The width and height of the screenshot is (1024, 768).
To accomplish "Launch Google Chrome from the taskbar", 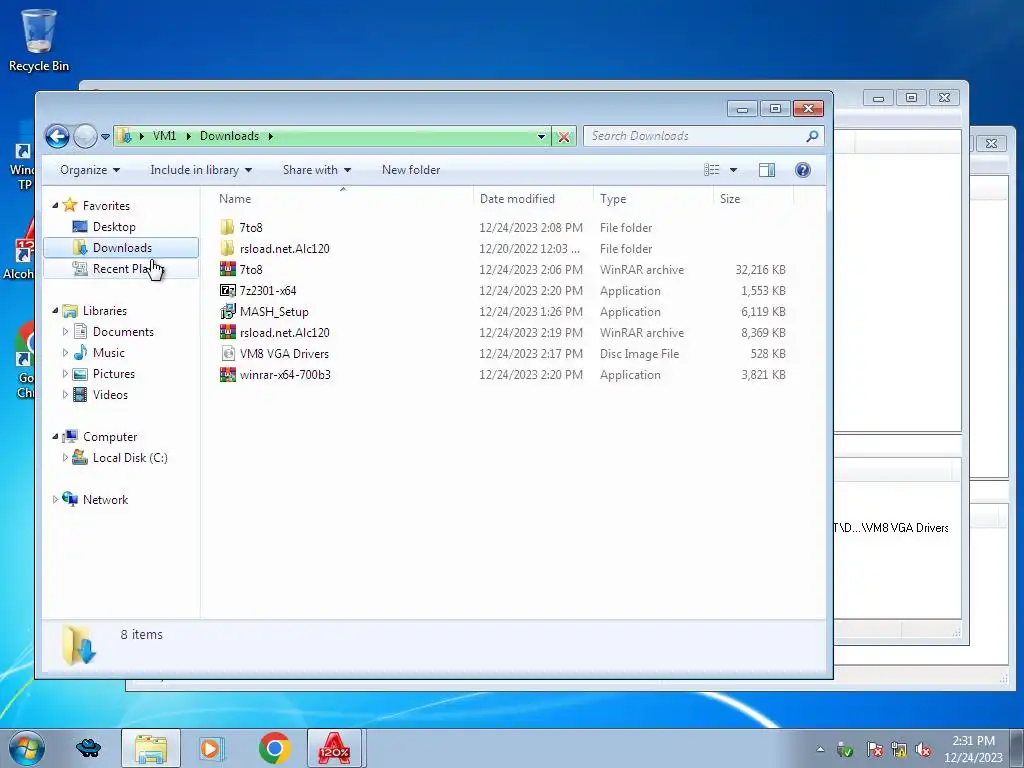I will point(274,748).
